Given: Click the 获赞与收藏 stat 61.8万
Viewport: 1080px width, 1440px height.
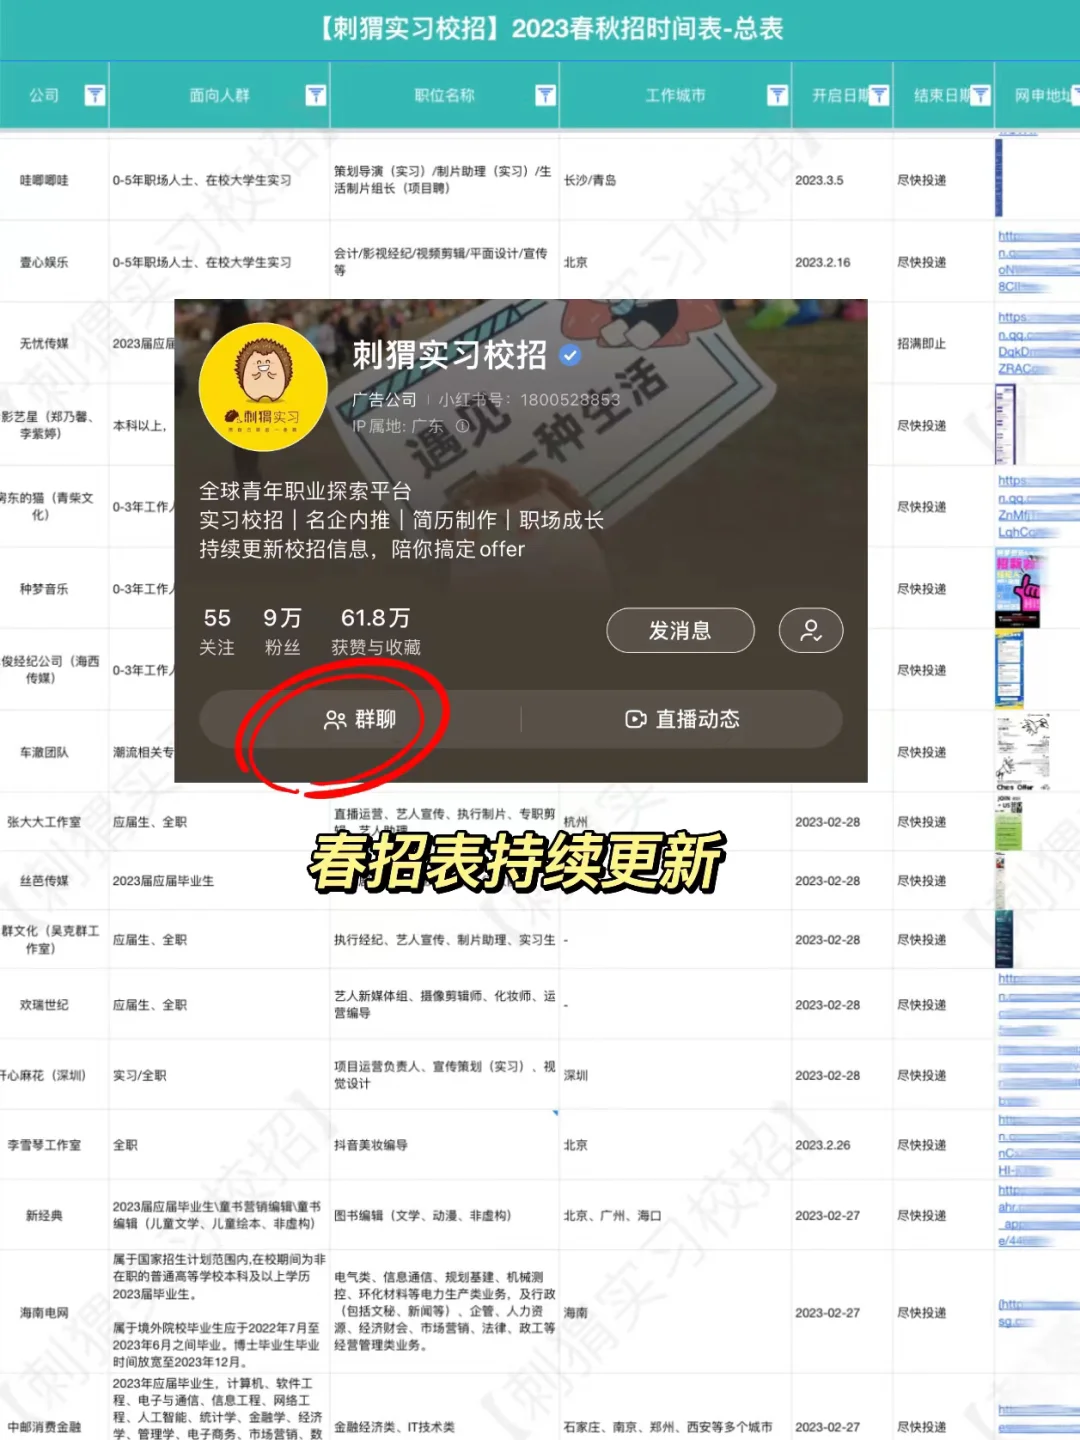Looking at the screenshot, I should [375, 618].
